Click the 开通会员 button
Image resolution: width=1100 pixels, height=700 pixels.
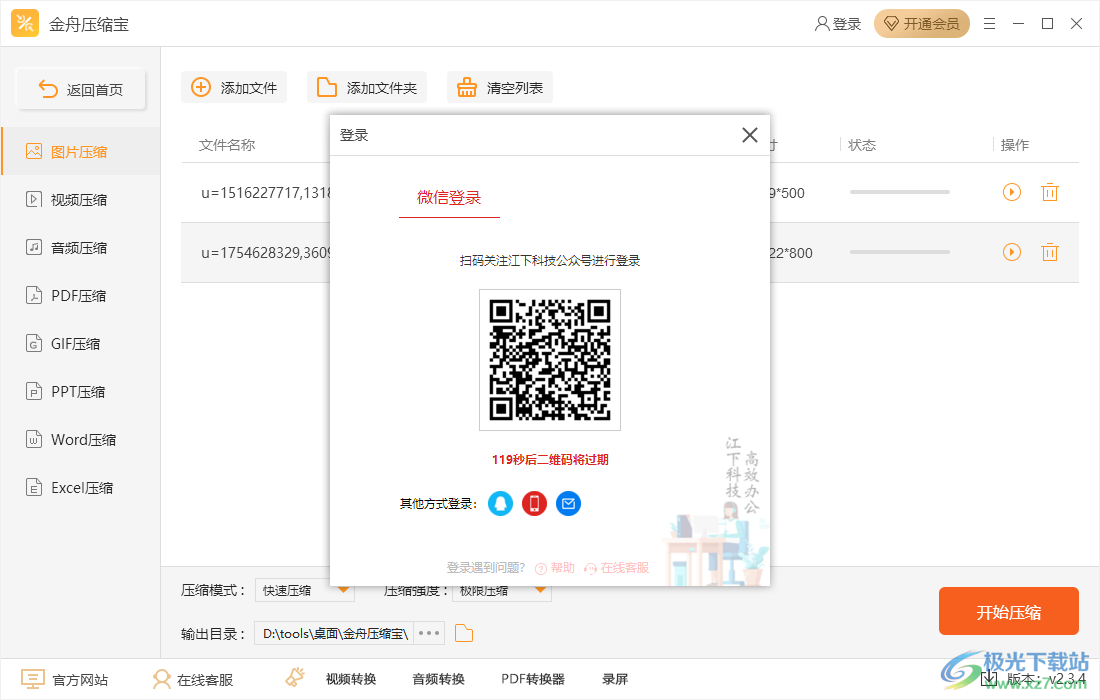click(922, 24)
